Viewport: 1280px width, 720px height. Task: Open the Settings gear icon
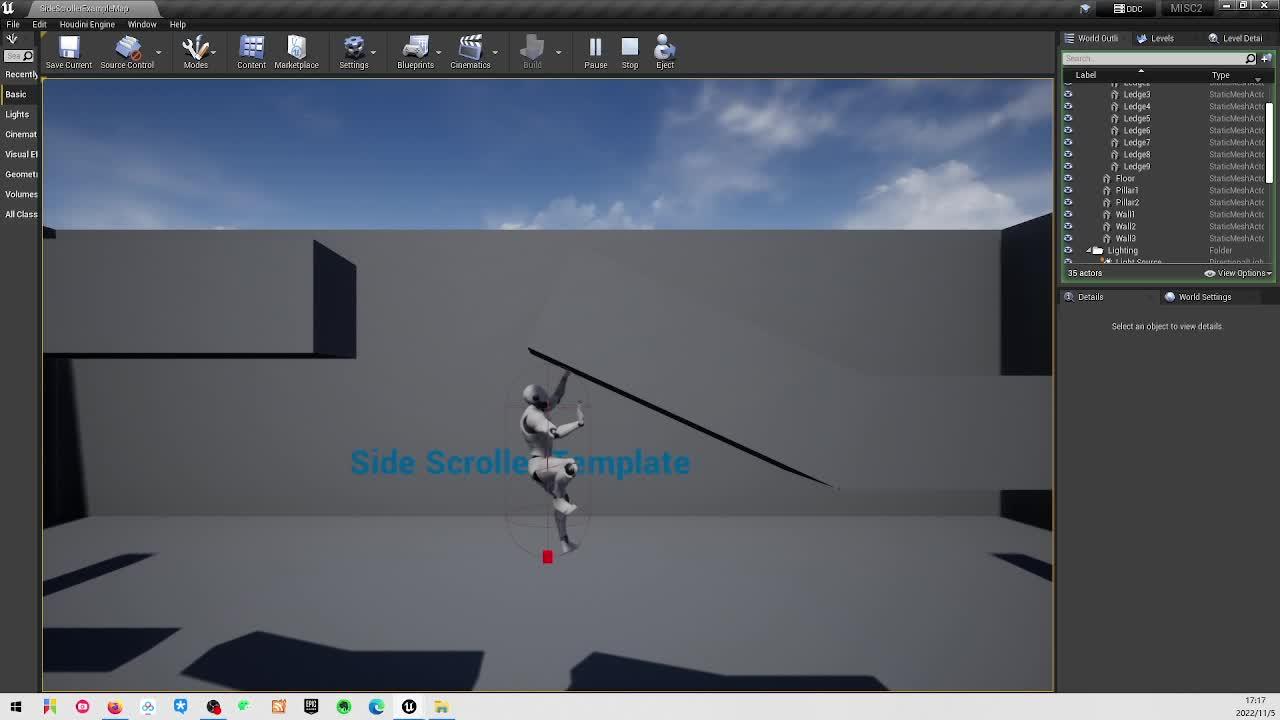(353, 52)
